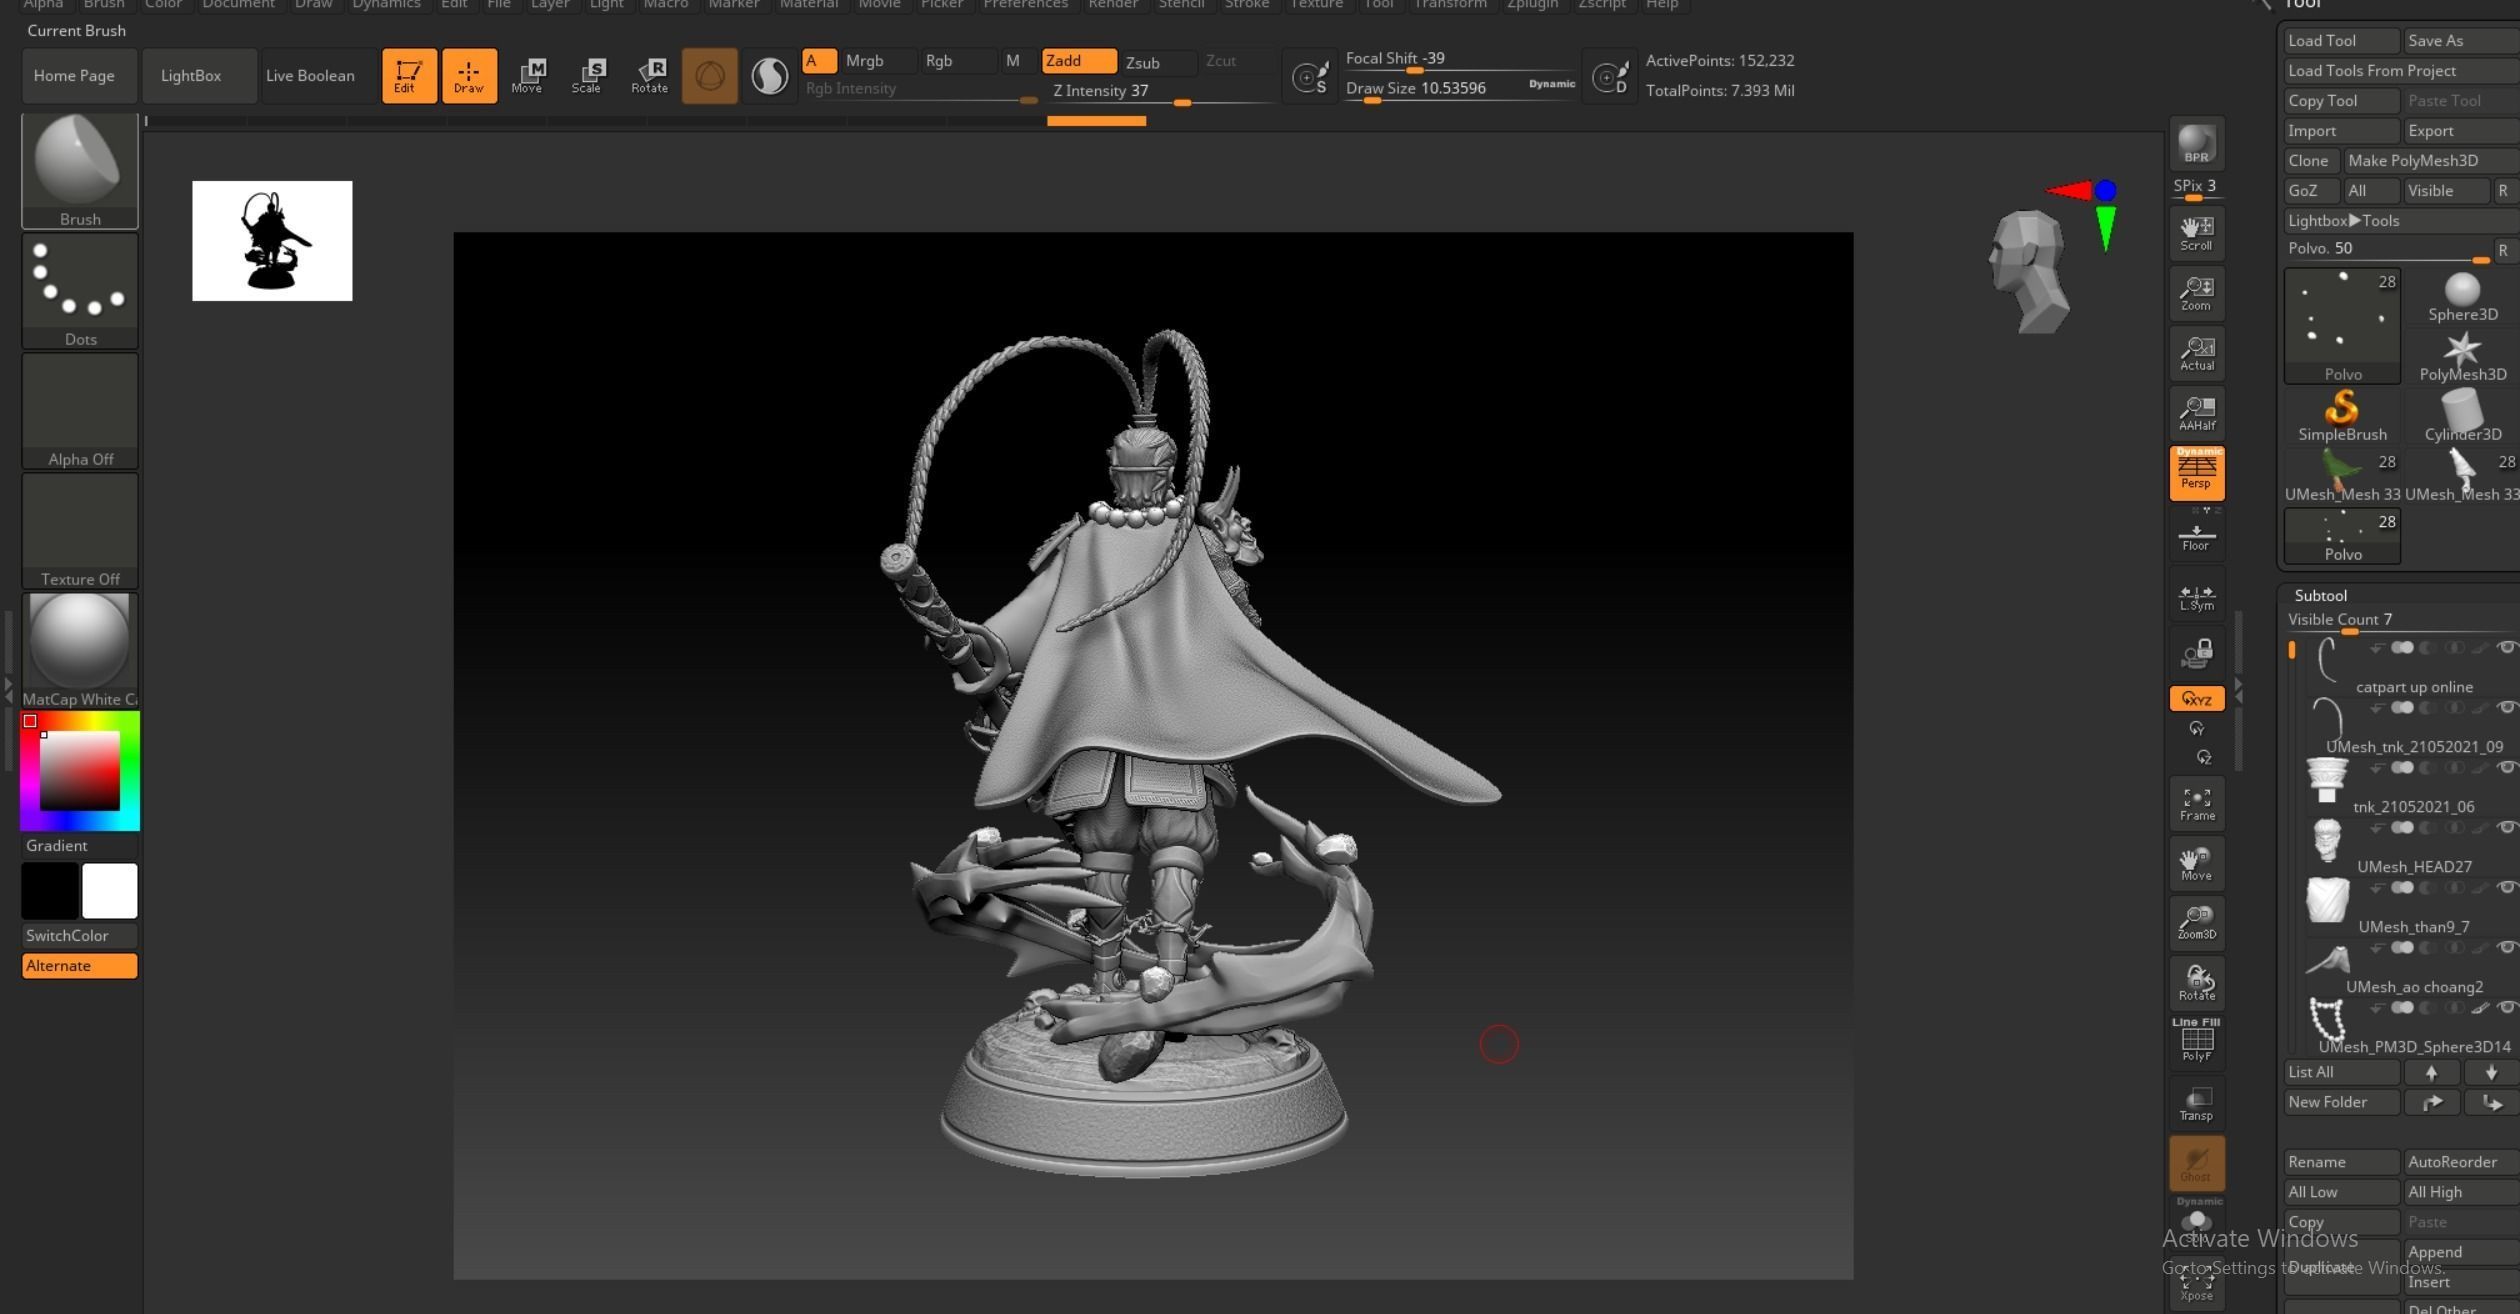Open the Zplugin menu
The height and width of the screenshot is (1314, 2520).
[x=1530, y=4]
